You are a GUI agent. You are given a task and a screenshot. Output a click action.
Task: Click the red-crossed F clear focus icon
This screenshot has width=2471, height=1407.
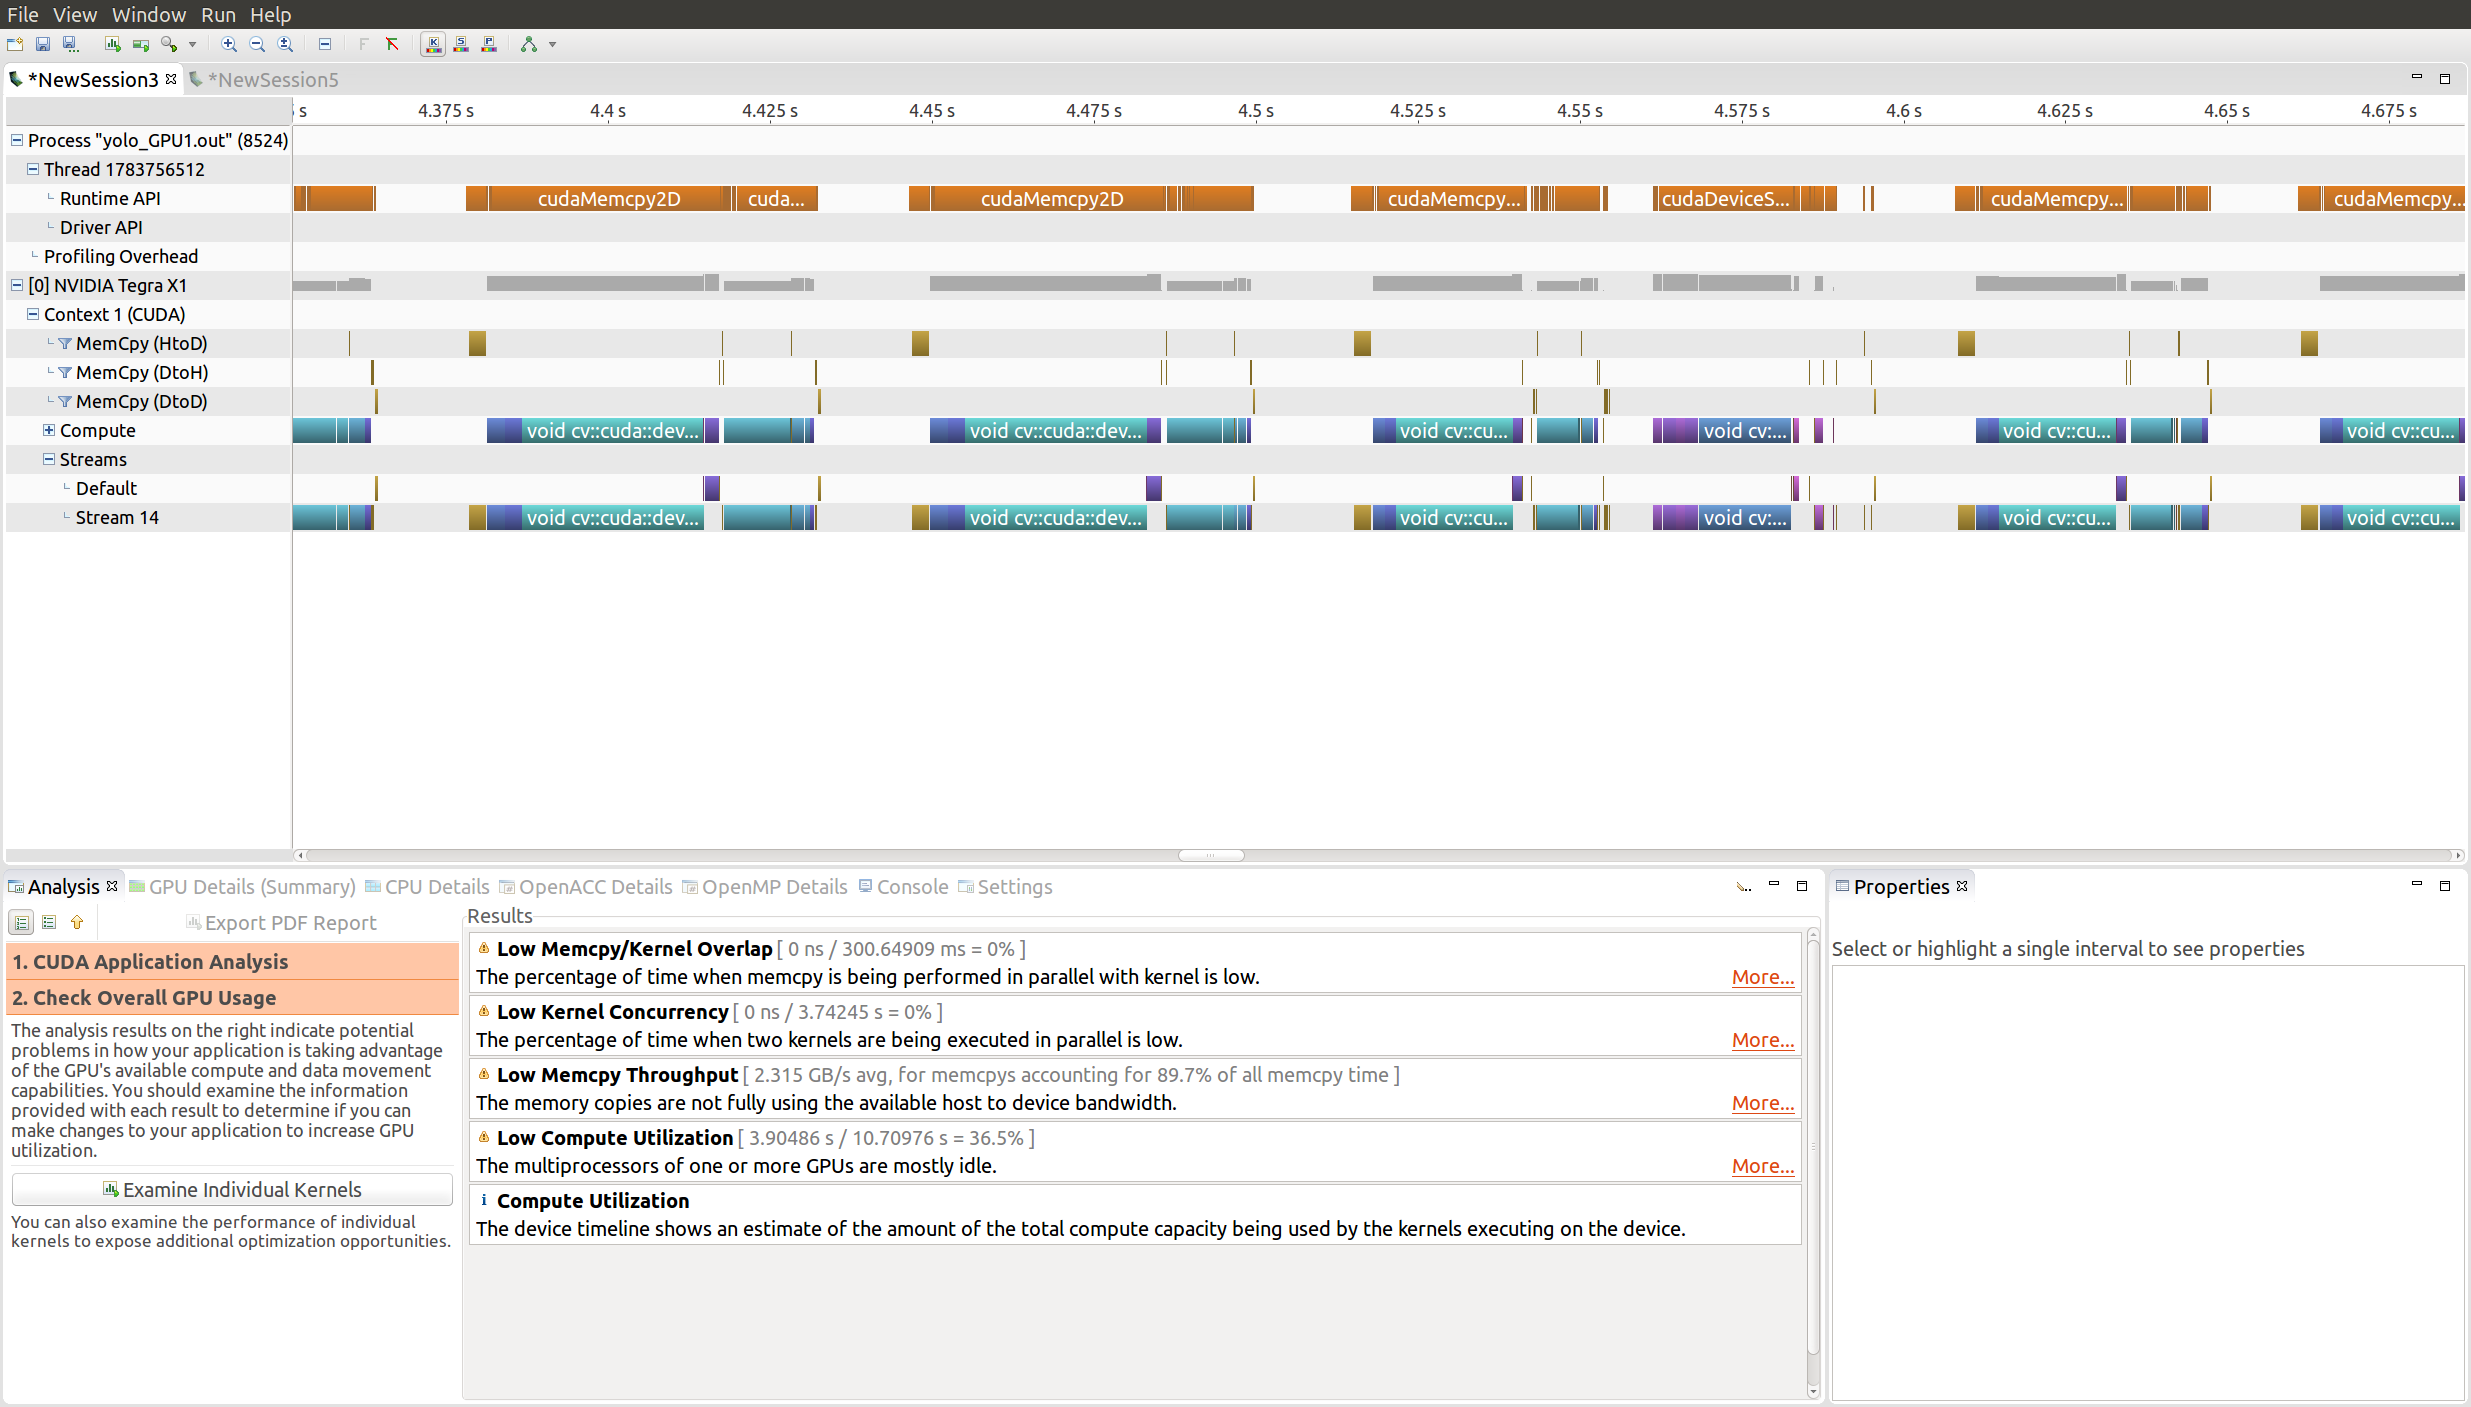pyautogui.click(x=392, y=44)
